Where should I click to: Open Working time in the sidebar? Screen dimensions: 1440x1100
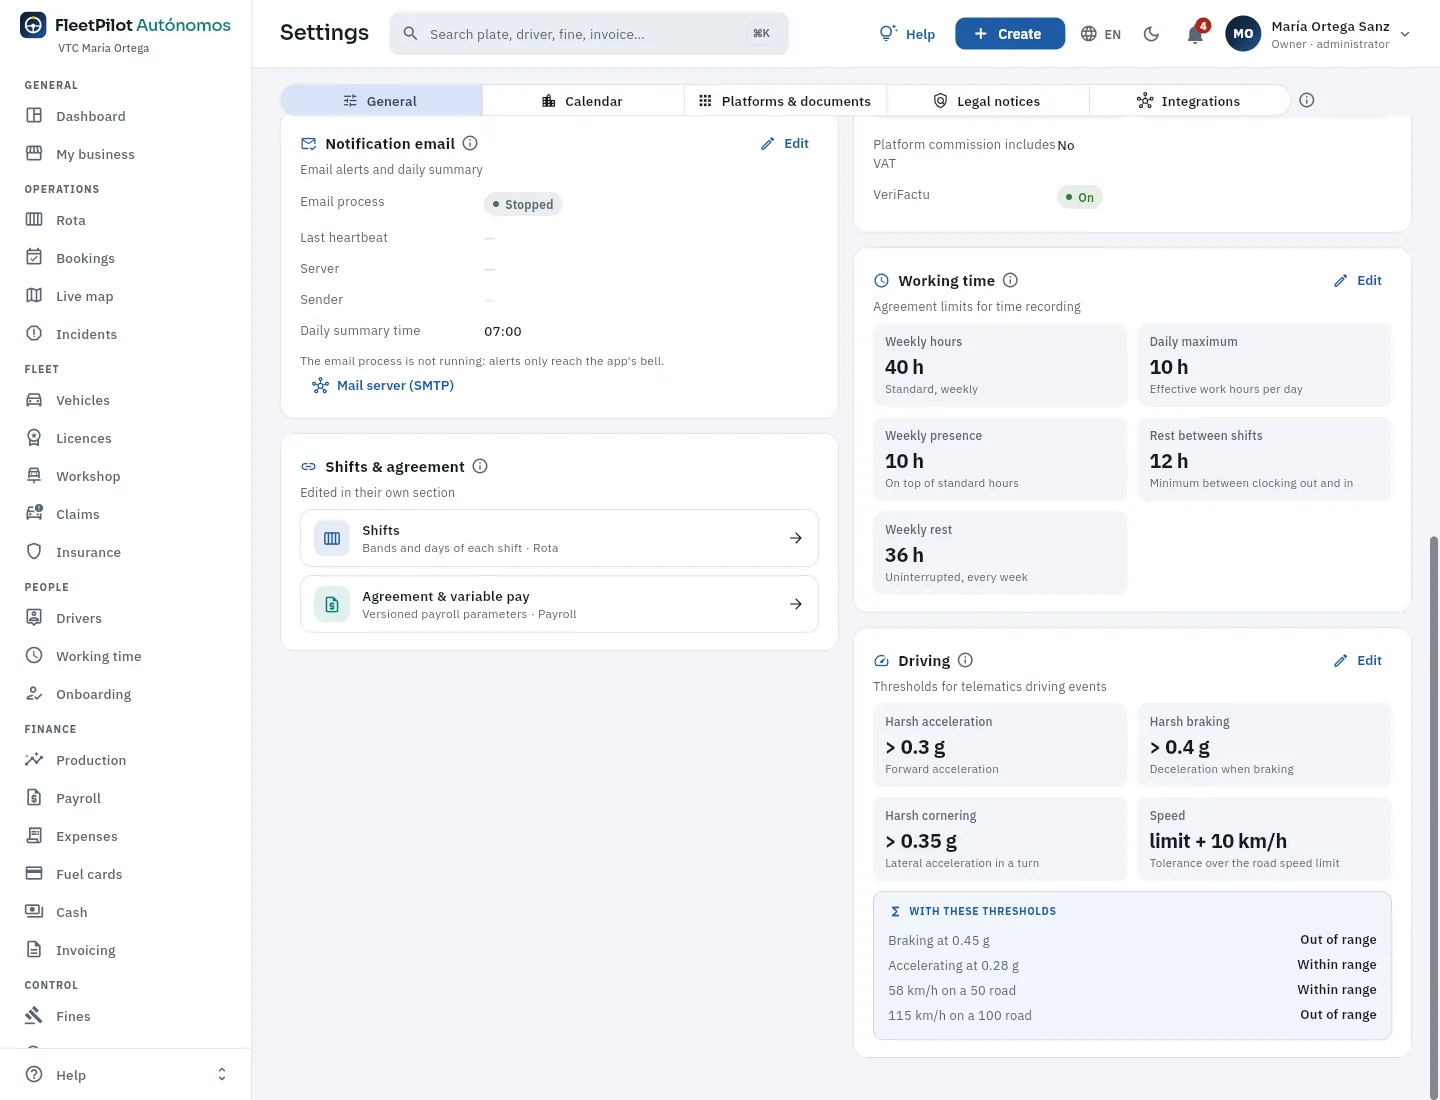[125, 656]
